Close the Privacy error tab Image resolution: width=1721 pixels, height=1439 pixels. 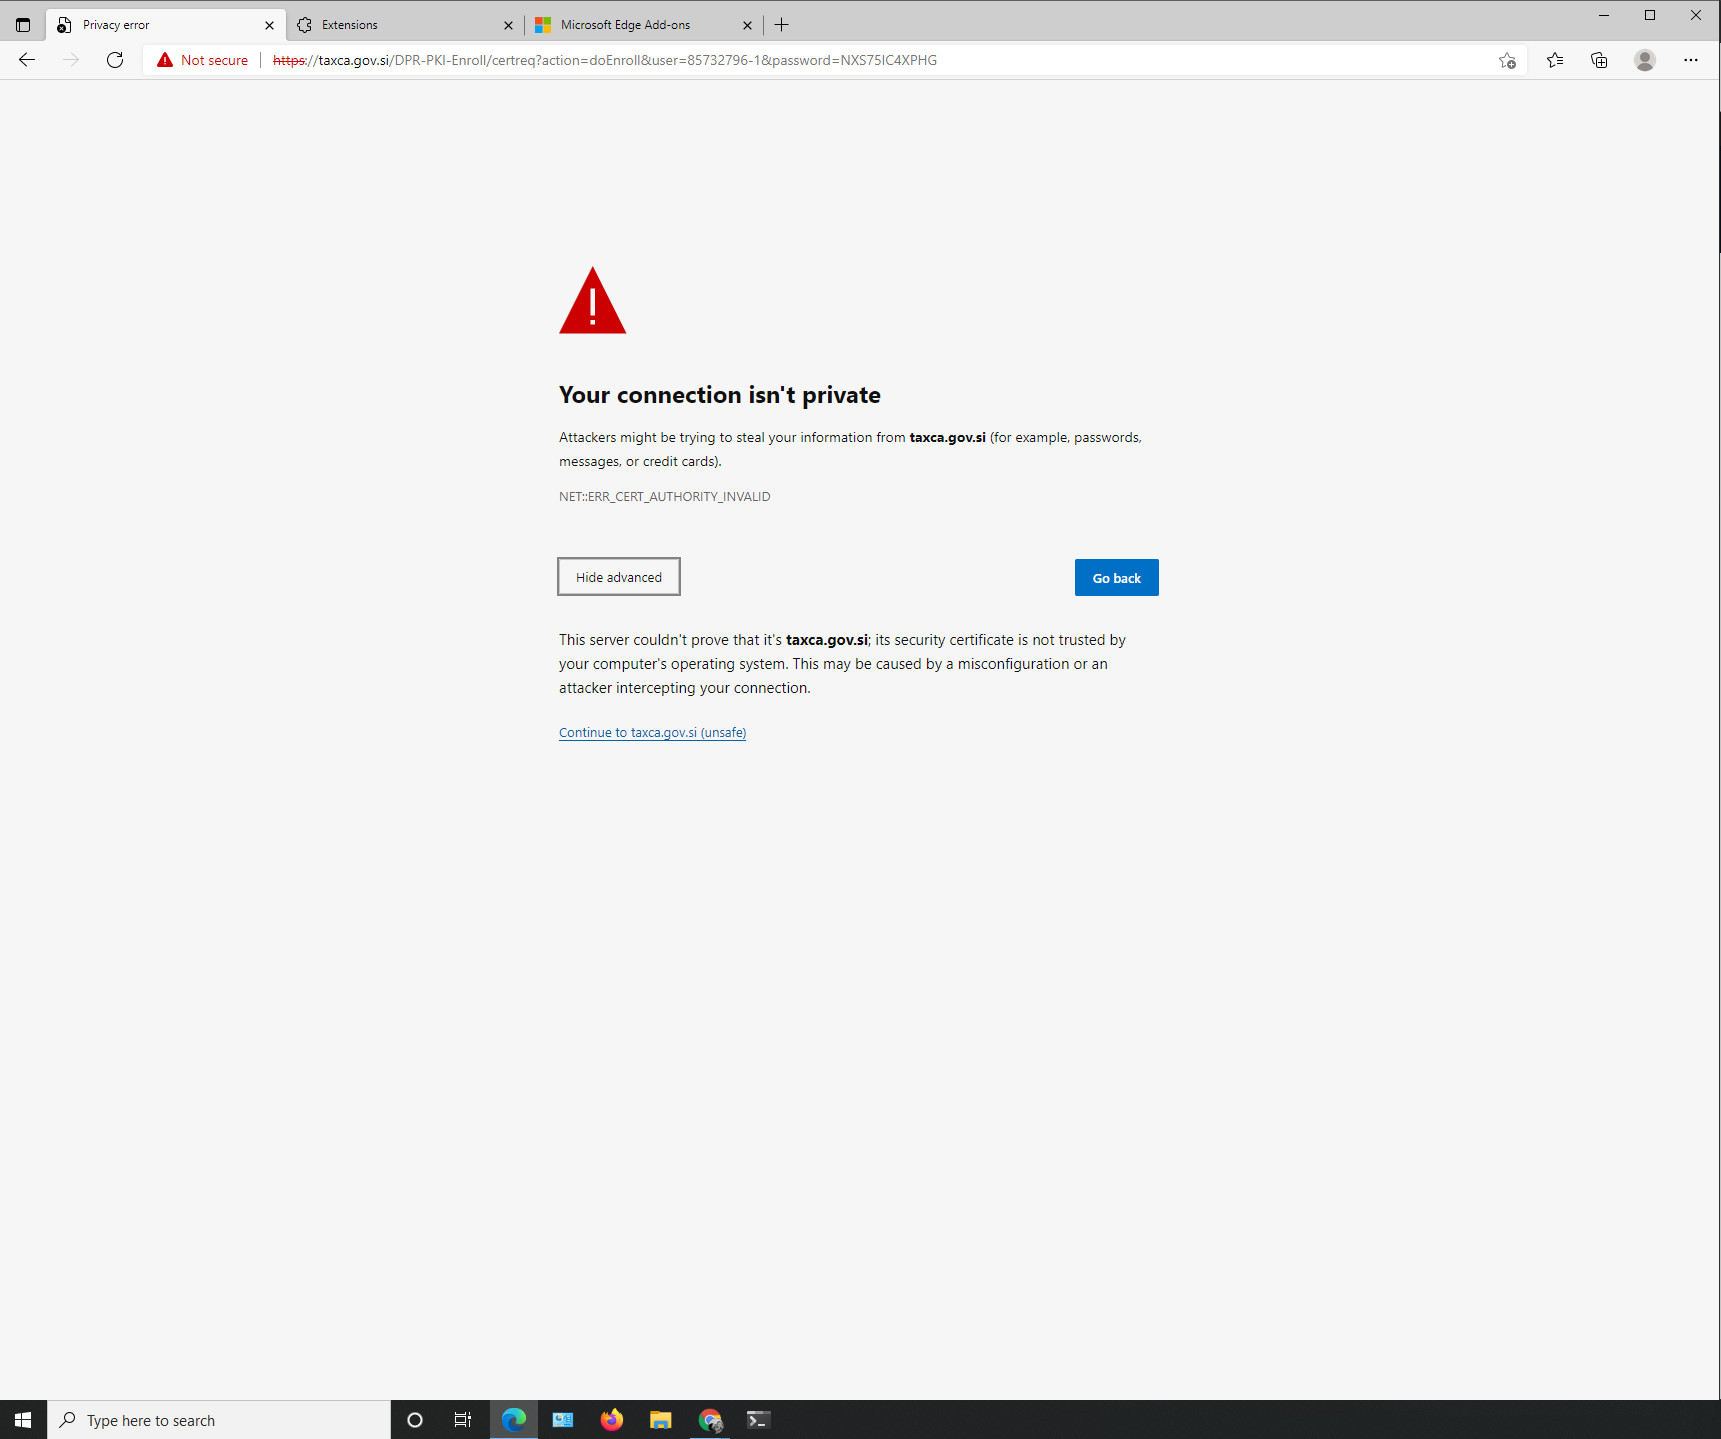click(269, 25)
